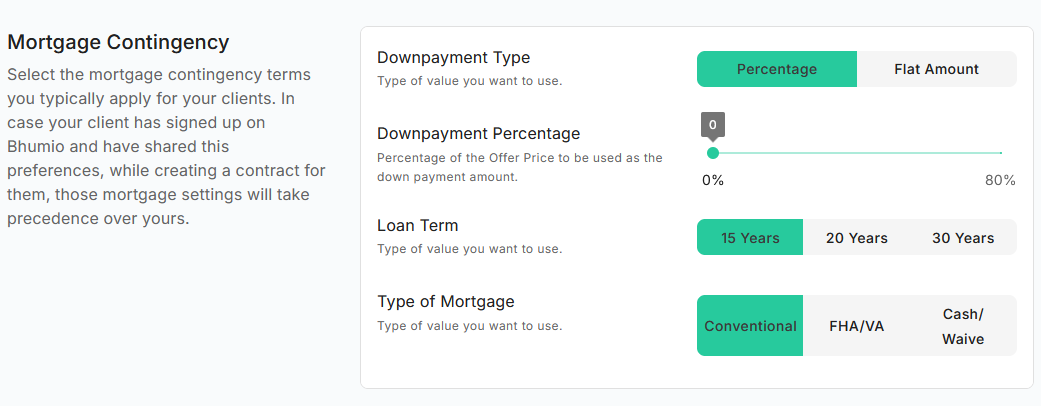
Task: Set loan term to 30 Years
Action: click(962, 238)
